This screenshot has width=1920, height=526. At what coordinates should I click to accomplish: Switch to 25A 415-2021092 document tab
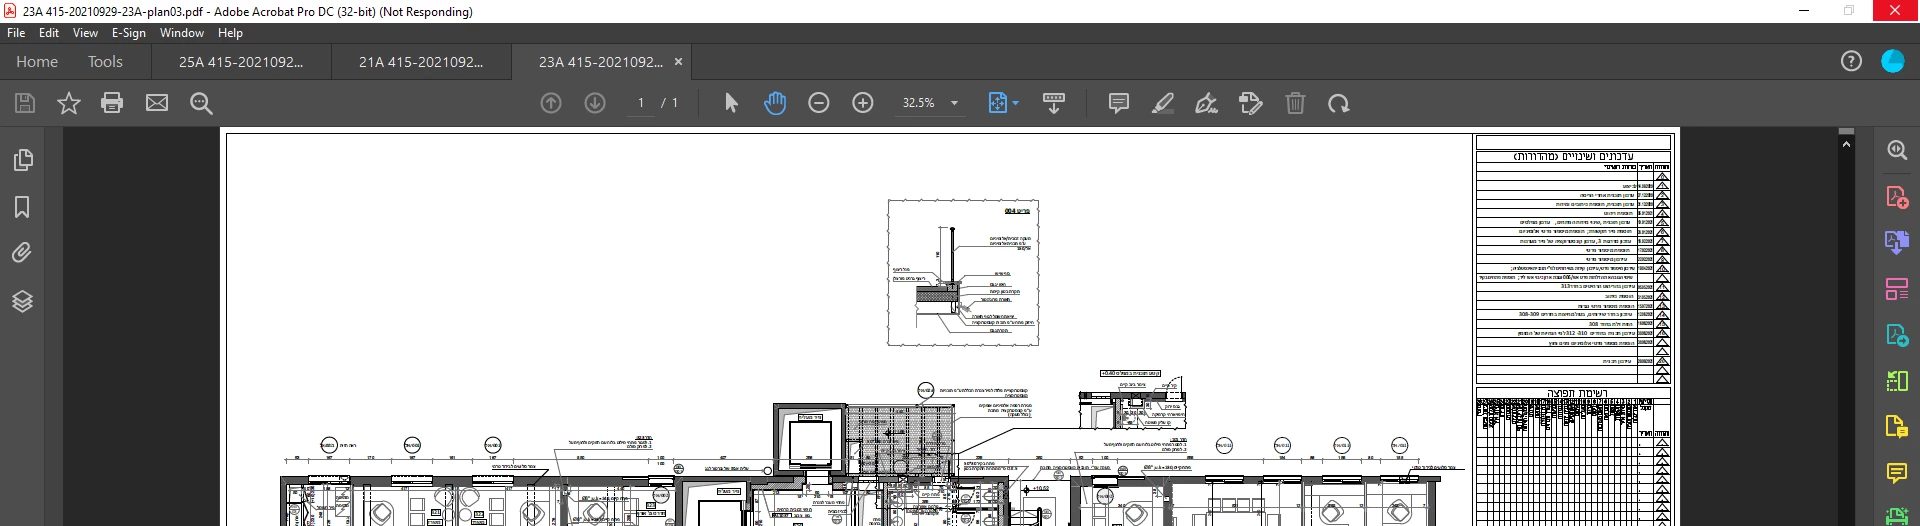[x=241, y=62]
